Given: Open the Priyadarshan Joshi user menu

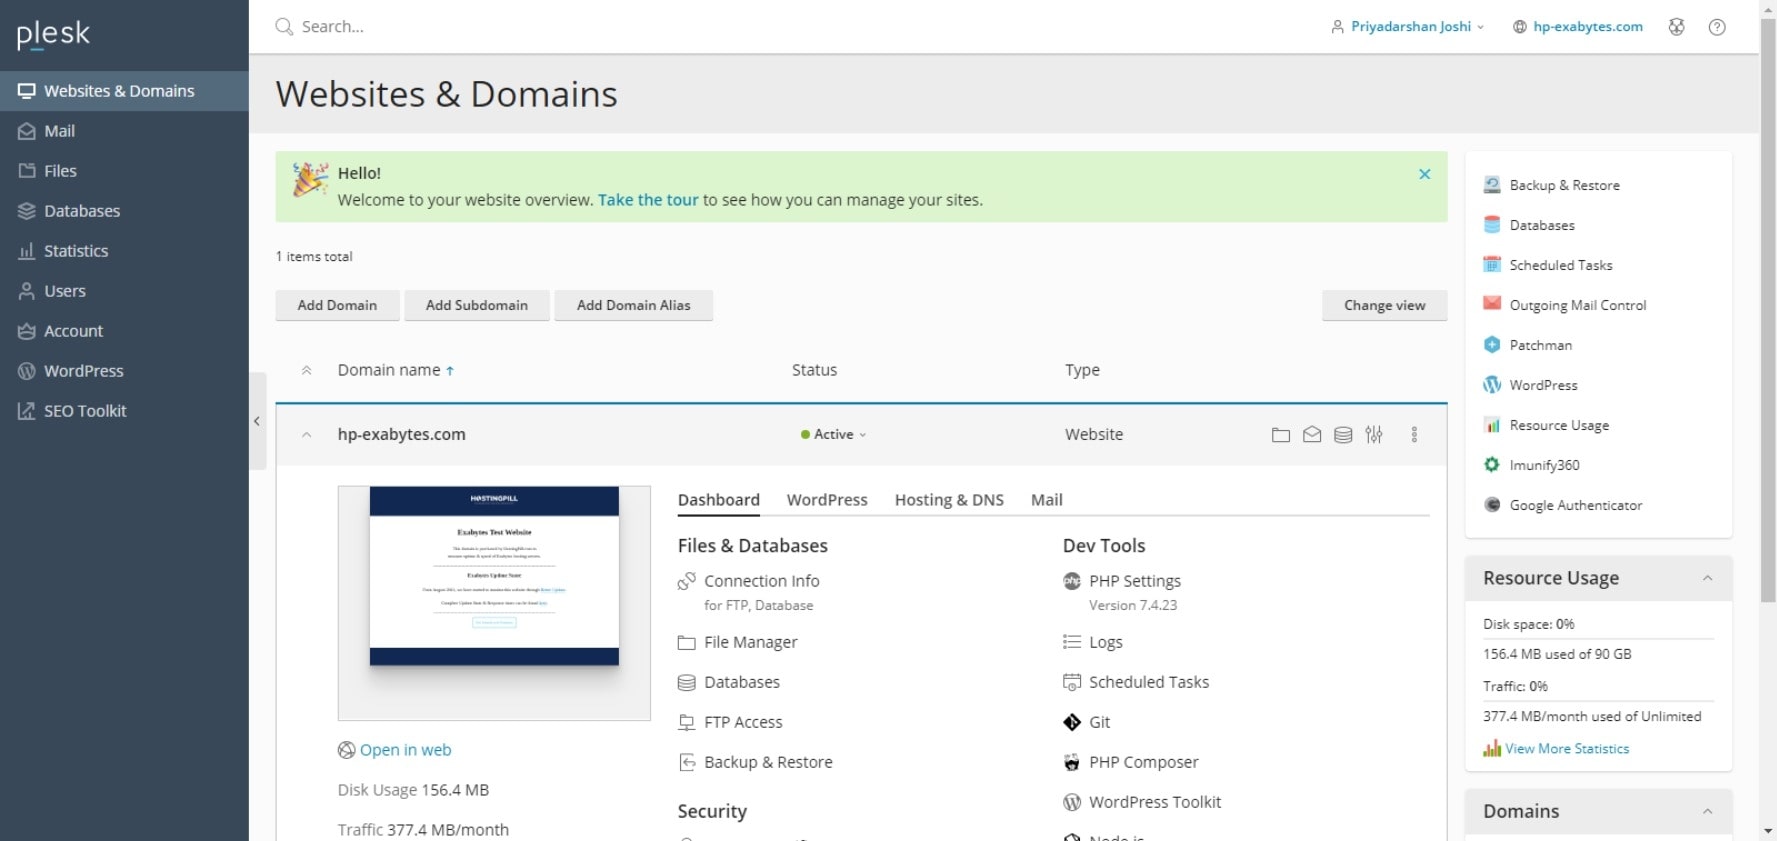Looking at the screenshot, I should [1408, 27].
